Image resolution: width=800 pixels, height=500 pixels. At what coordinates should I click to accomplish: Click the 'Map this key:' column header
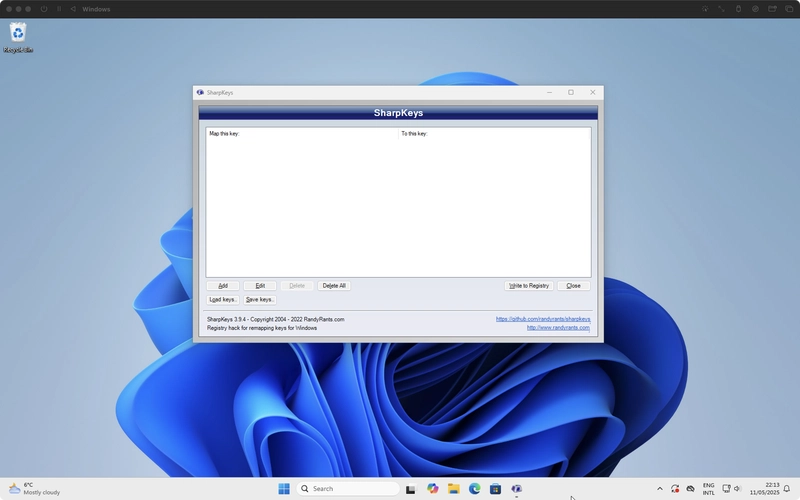(302, 134)
